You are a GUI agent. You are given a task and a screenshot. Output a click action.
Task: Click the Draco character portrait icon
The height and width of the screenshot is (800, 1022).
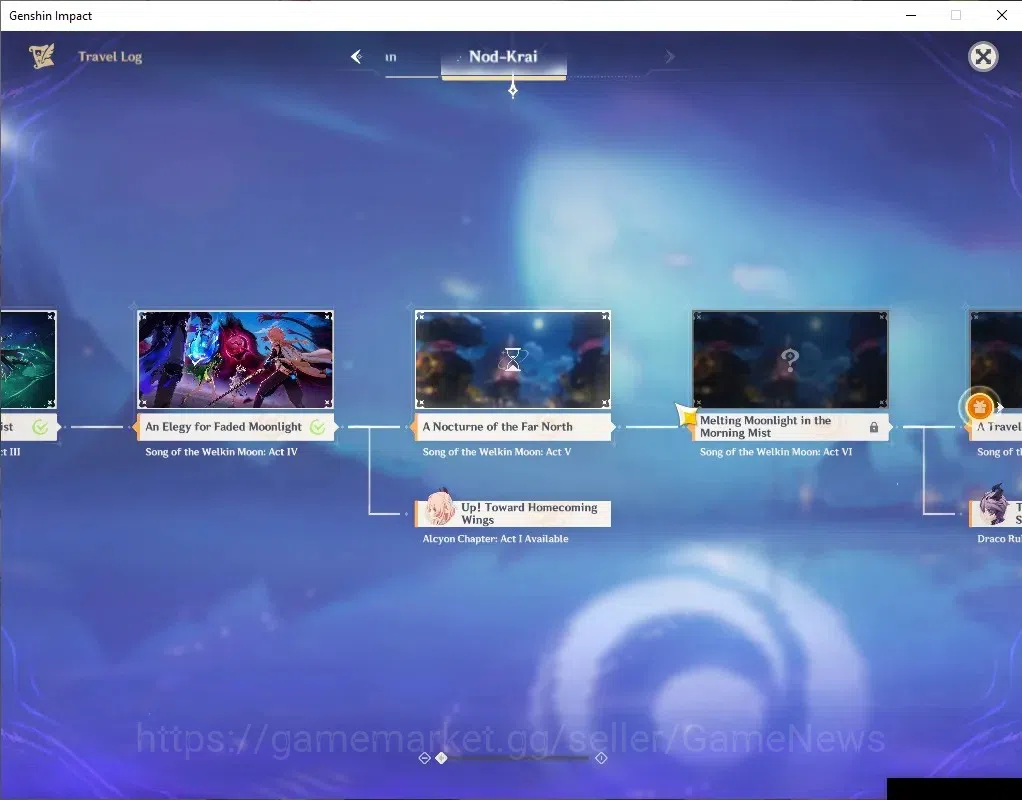pos(993,505)
